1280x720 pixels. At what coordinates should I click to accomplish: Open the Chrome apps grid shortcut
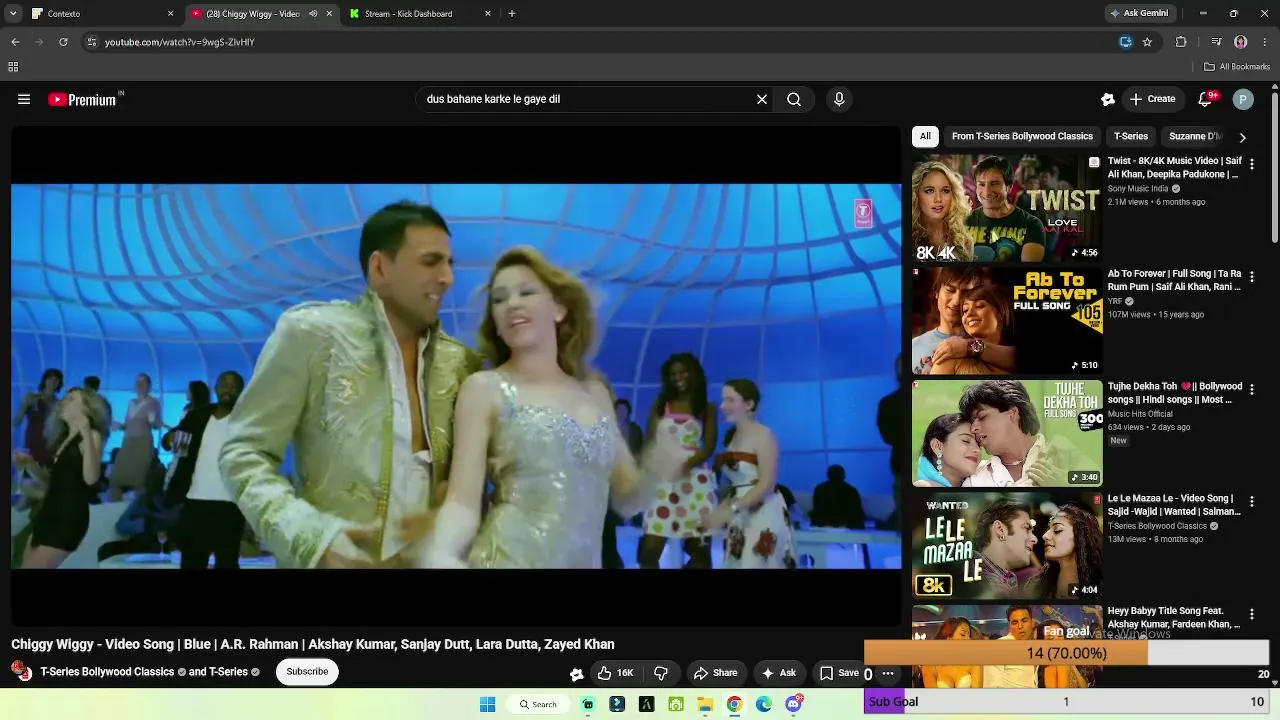point(13,67)
